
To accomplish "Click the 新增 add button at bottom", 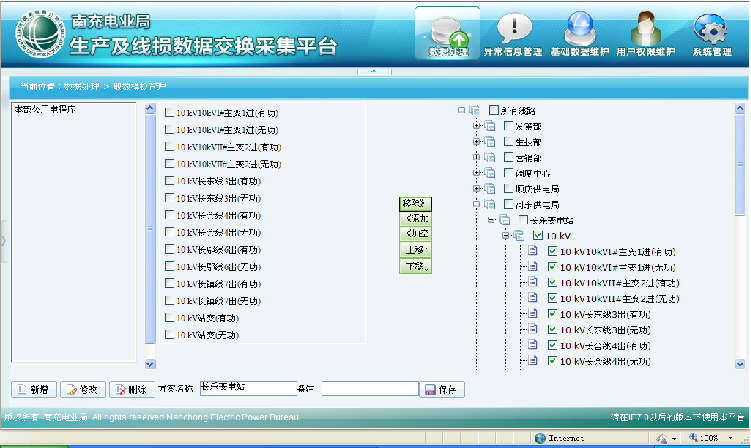I will point(33,389).
